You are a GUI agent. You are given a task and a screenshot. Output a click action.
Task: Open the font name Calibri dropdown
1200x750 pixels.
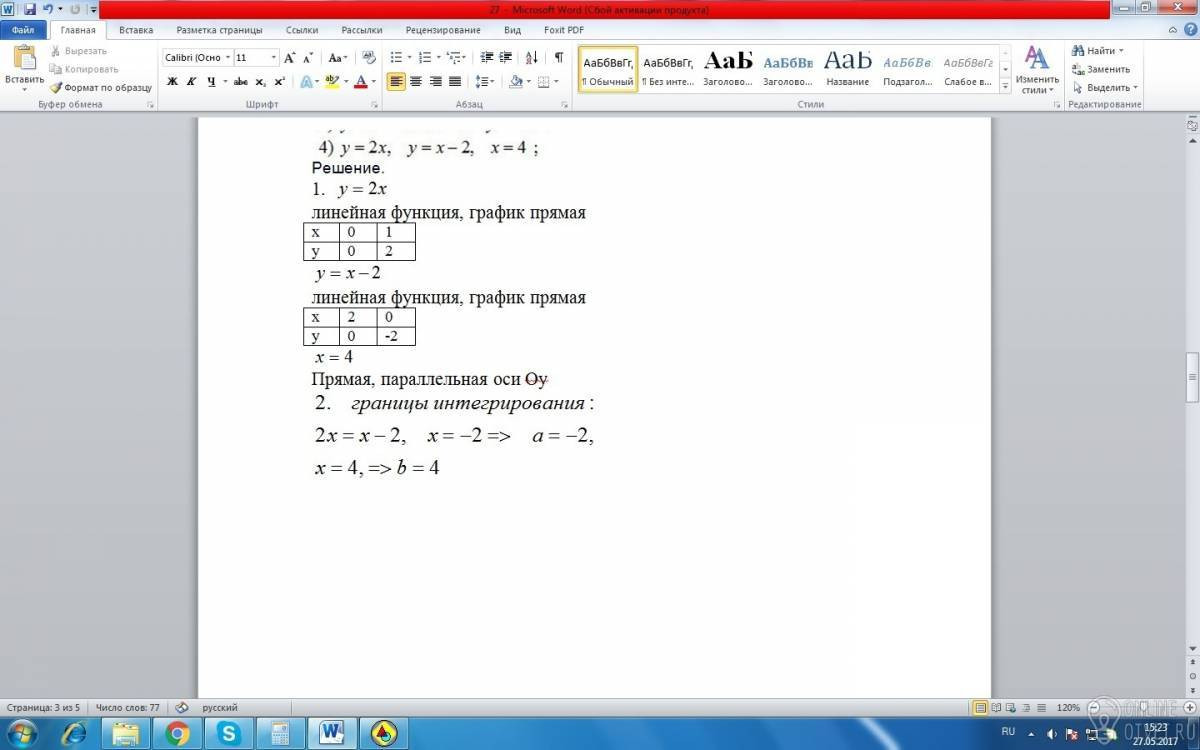228,58
